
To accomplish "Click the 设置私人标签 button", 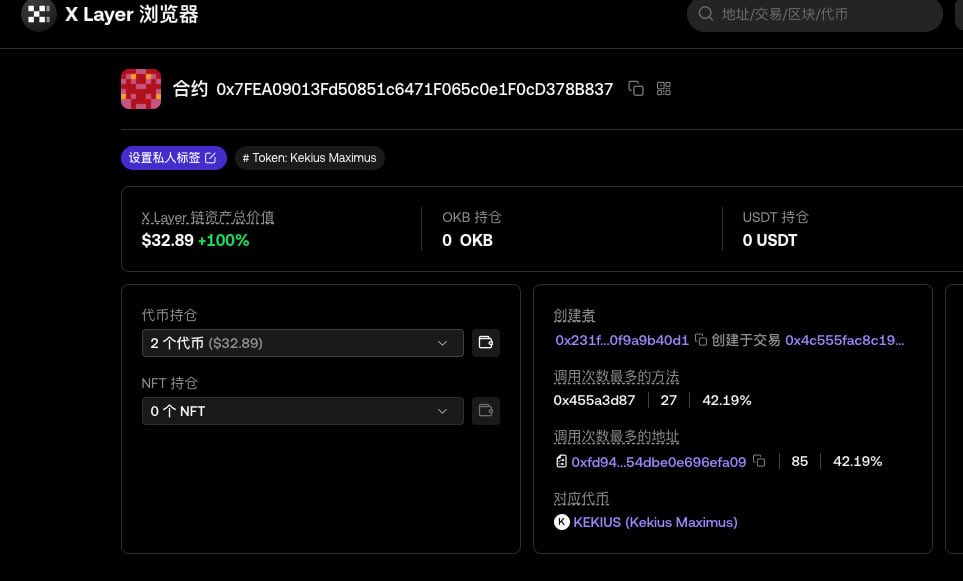I will pos(174,158).
